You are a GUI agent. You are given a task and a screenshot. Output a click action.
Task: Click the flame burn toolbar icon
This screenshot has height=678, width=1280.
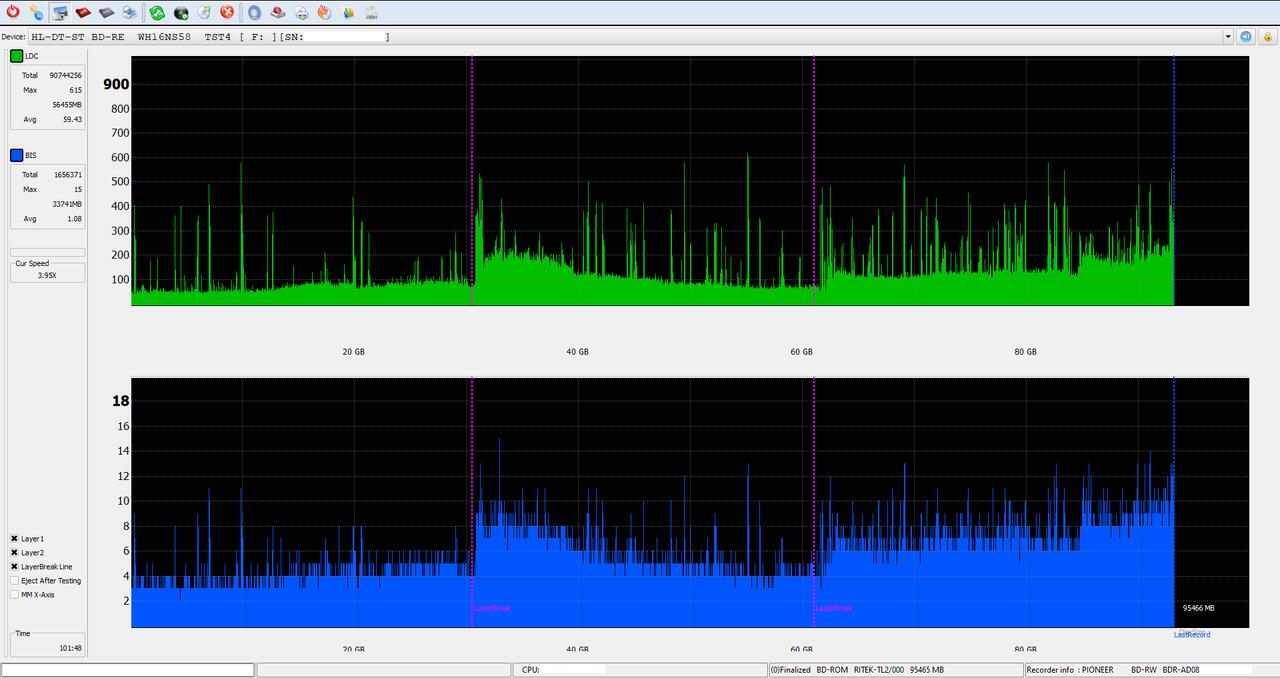324,12
